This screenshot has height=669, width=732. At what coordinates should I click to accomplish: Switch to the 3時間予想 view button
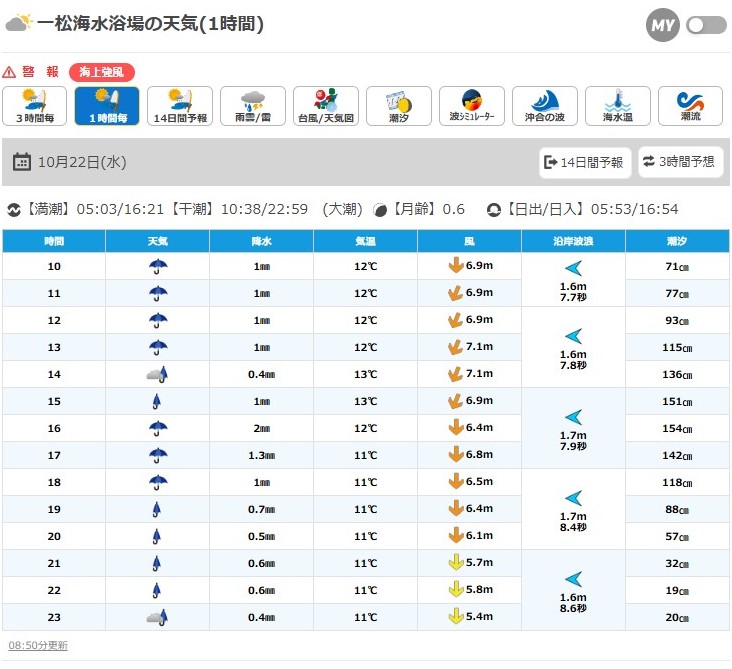681,162
